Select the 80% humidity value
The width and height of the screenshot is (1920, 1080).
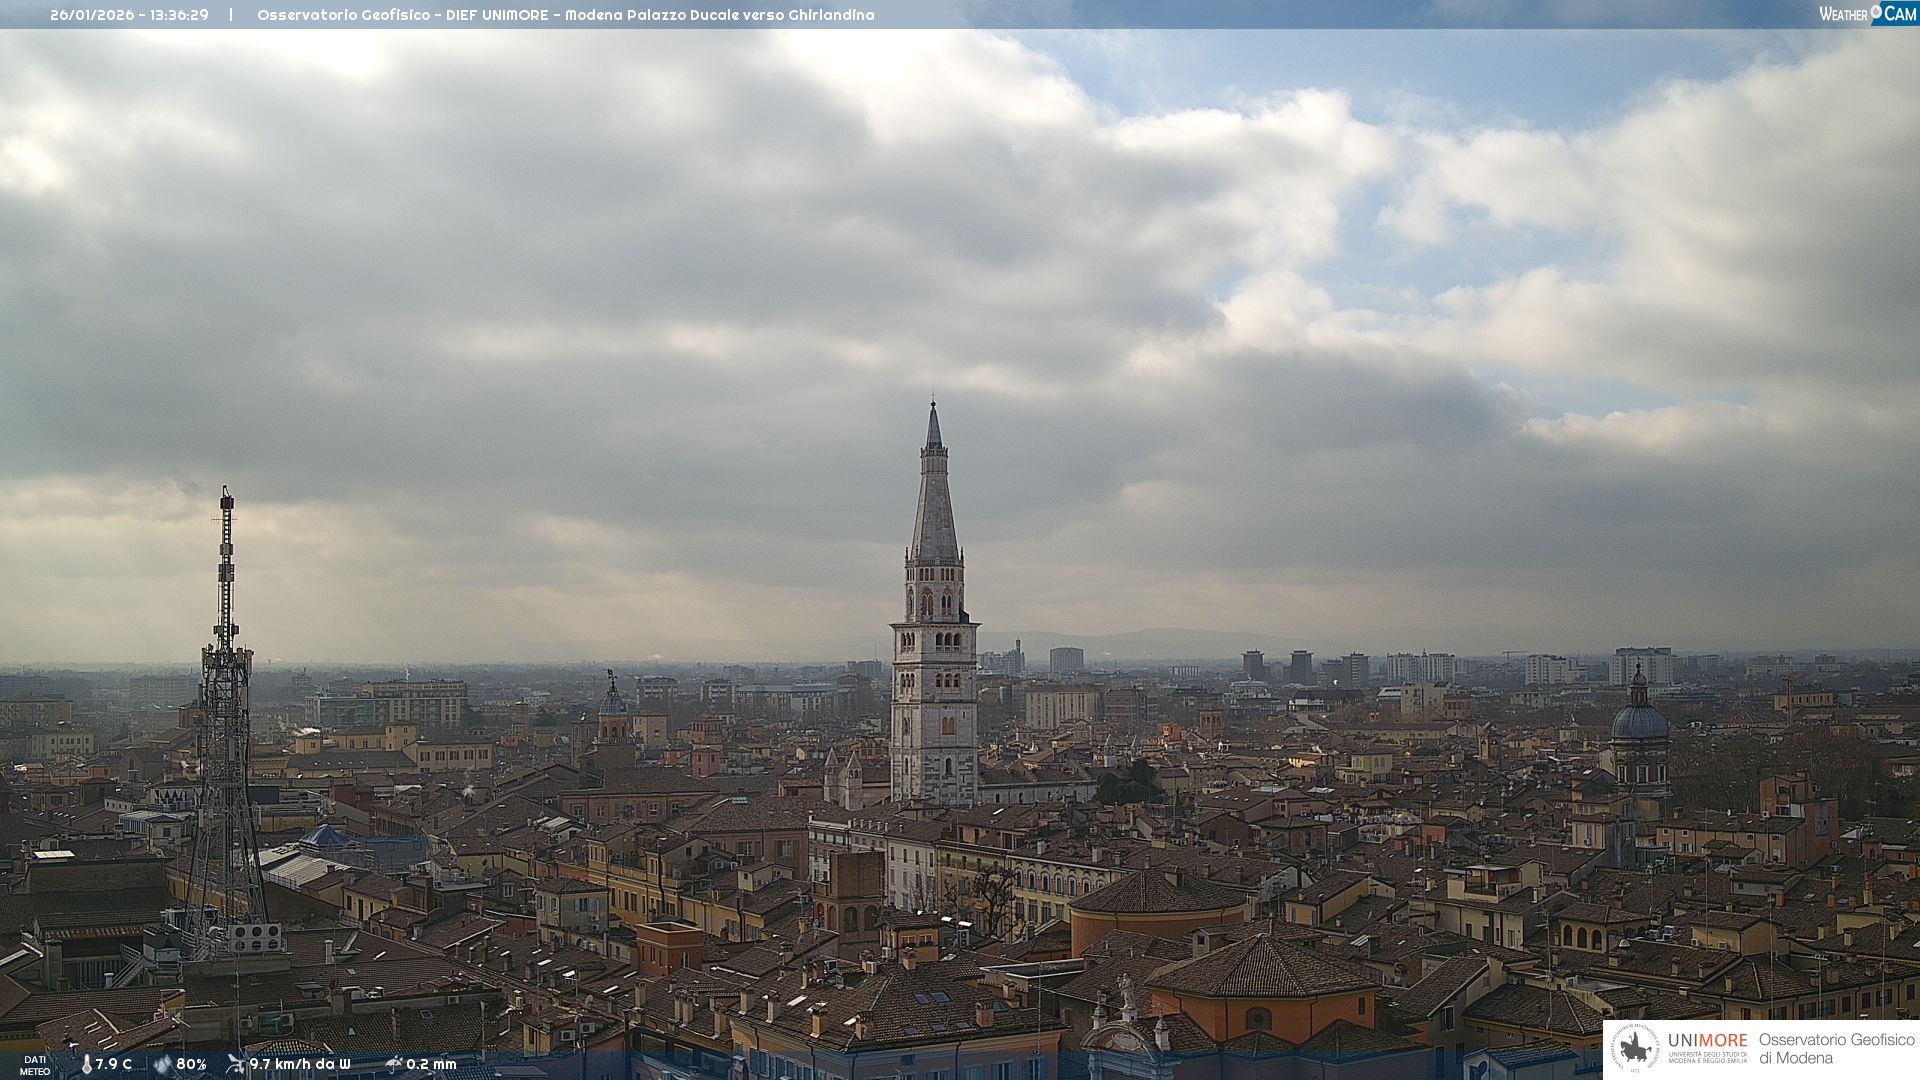[x=191, y=1064]
